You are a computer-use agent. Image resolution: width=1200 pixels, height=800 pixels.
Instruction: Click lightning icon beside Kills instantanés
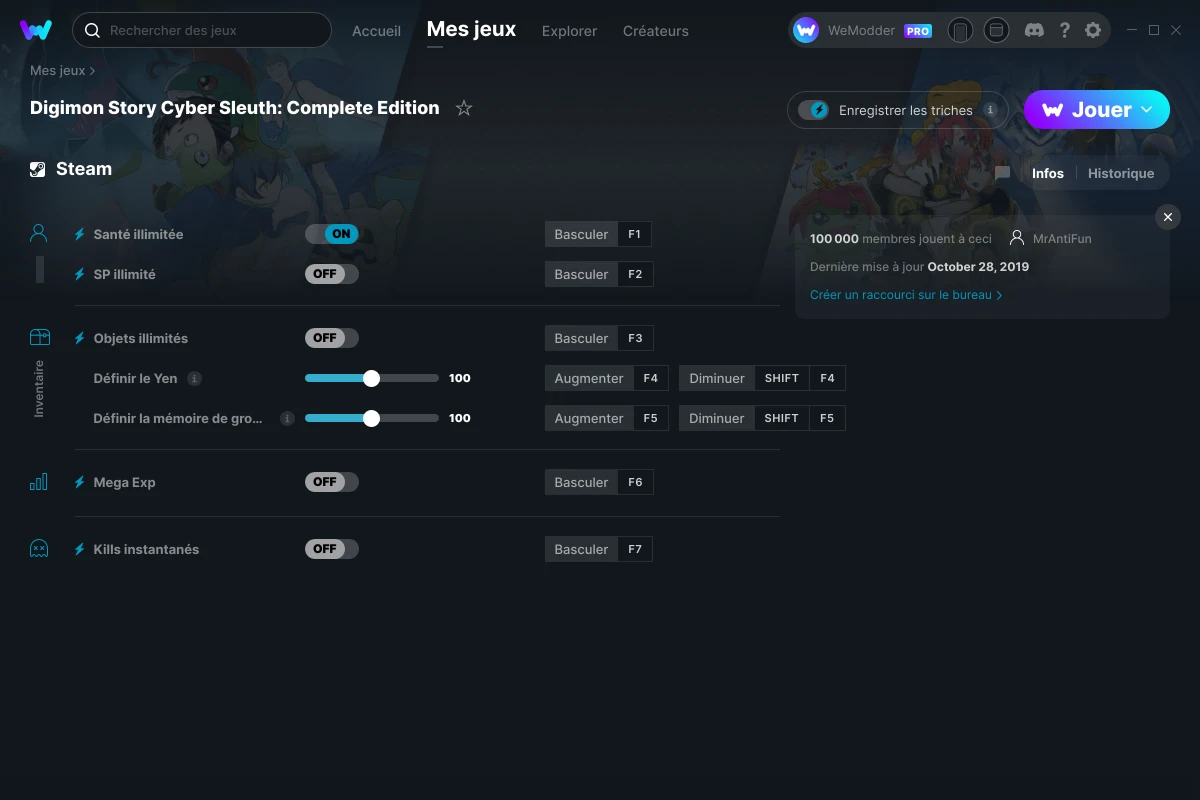[x=80, y=549]
